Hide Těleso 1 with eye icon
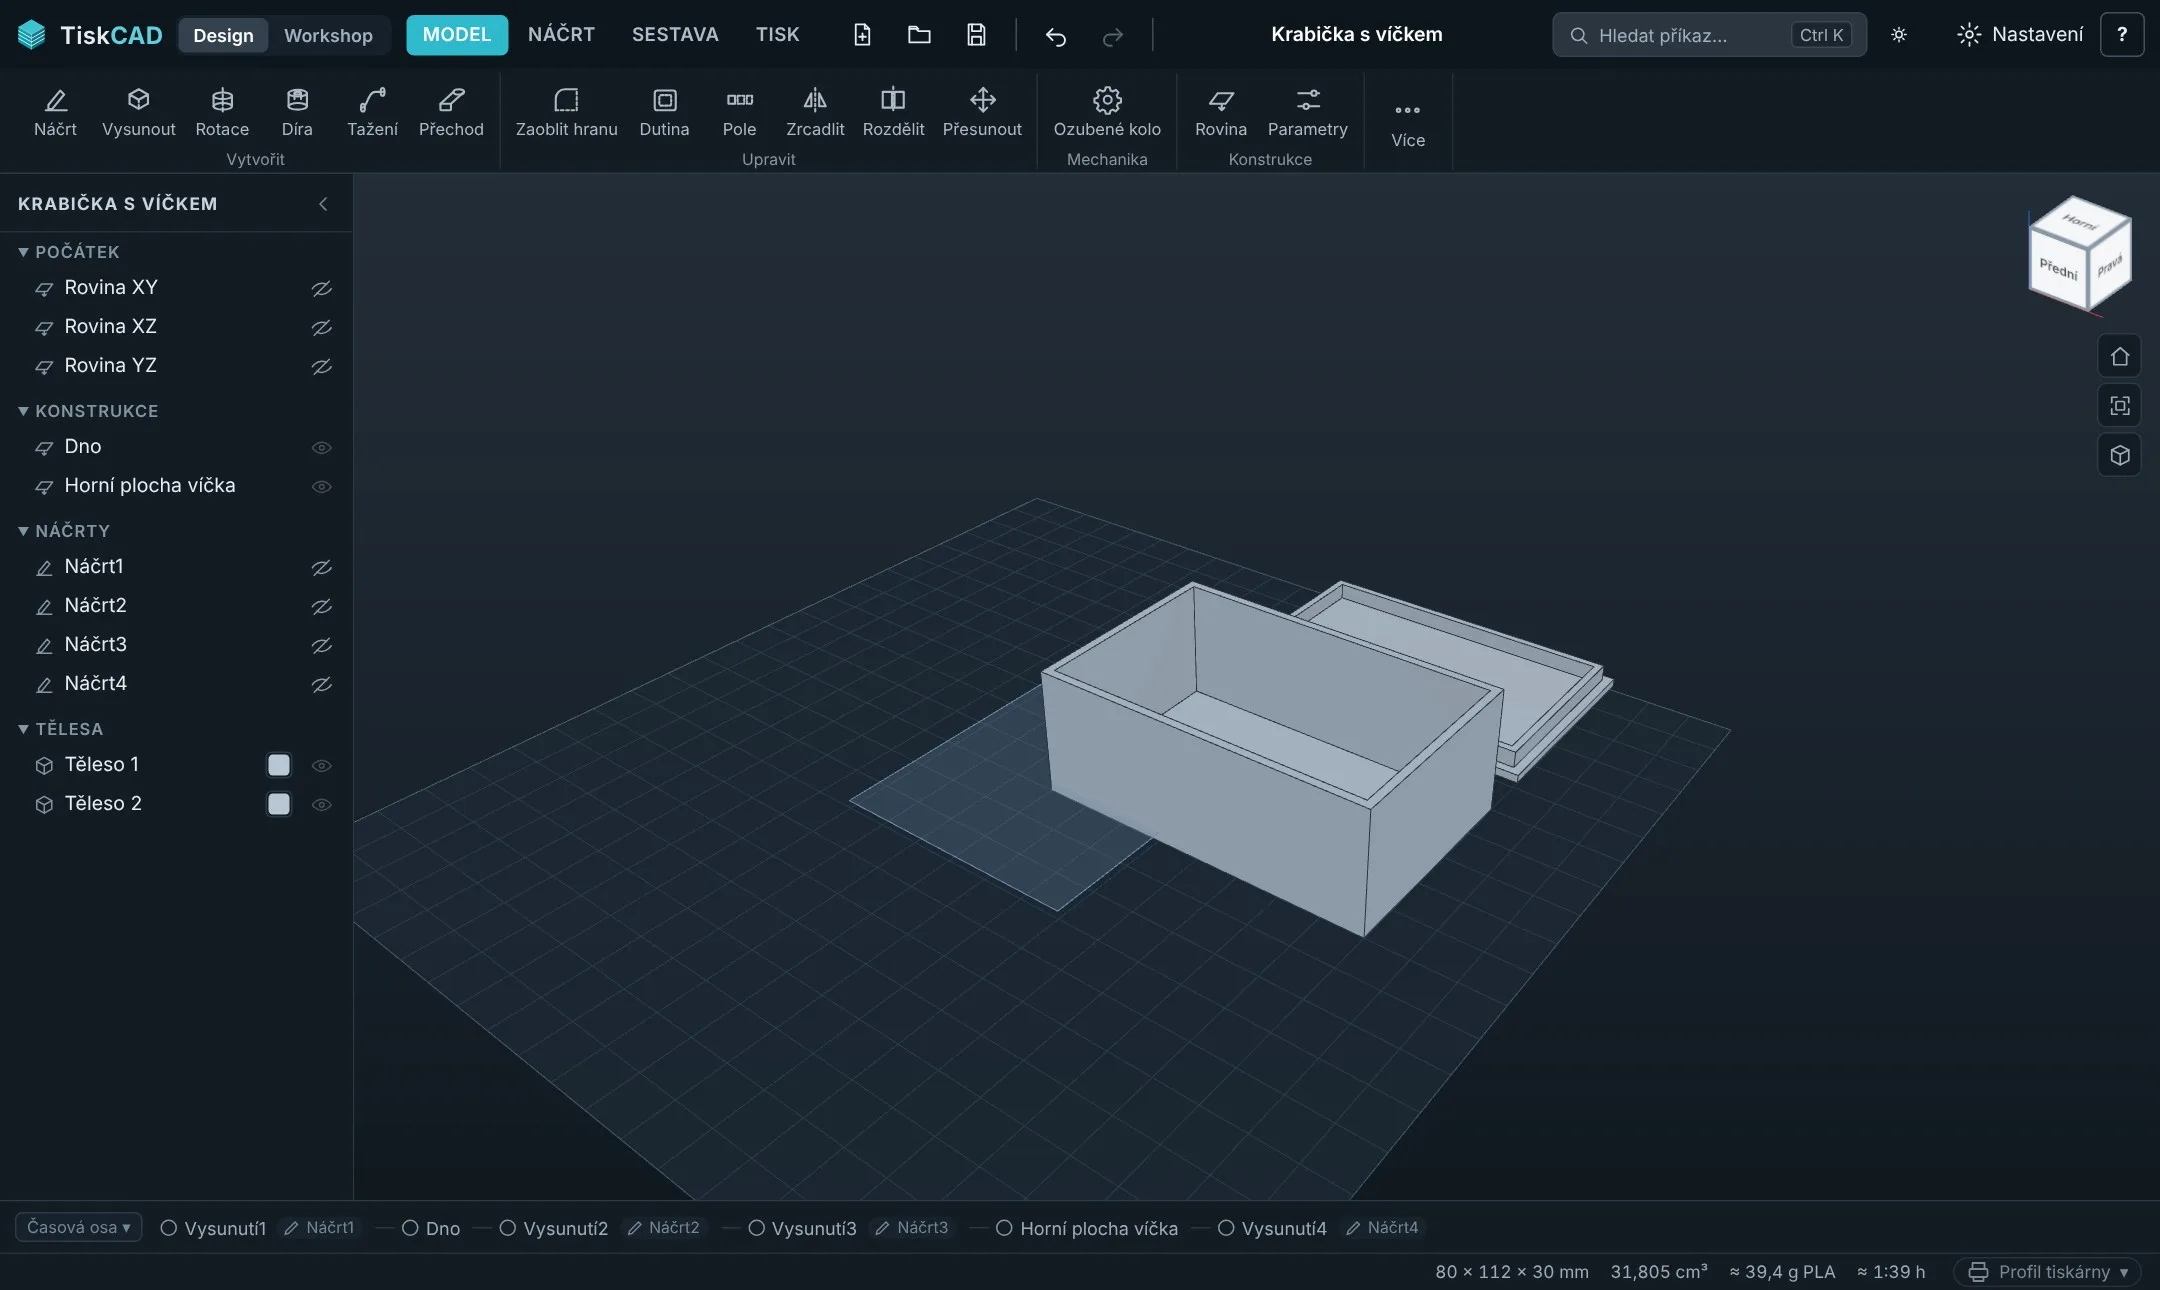The height and width of the screenshot is (1290, 2160). click(x=321, y=765)
